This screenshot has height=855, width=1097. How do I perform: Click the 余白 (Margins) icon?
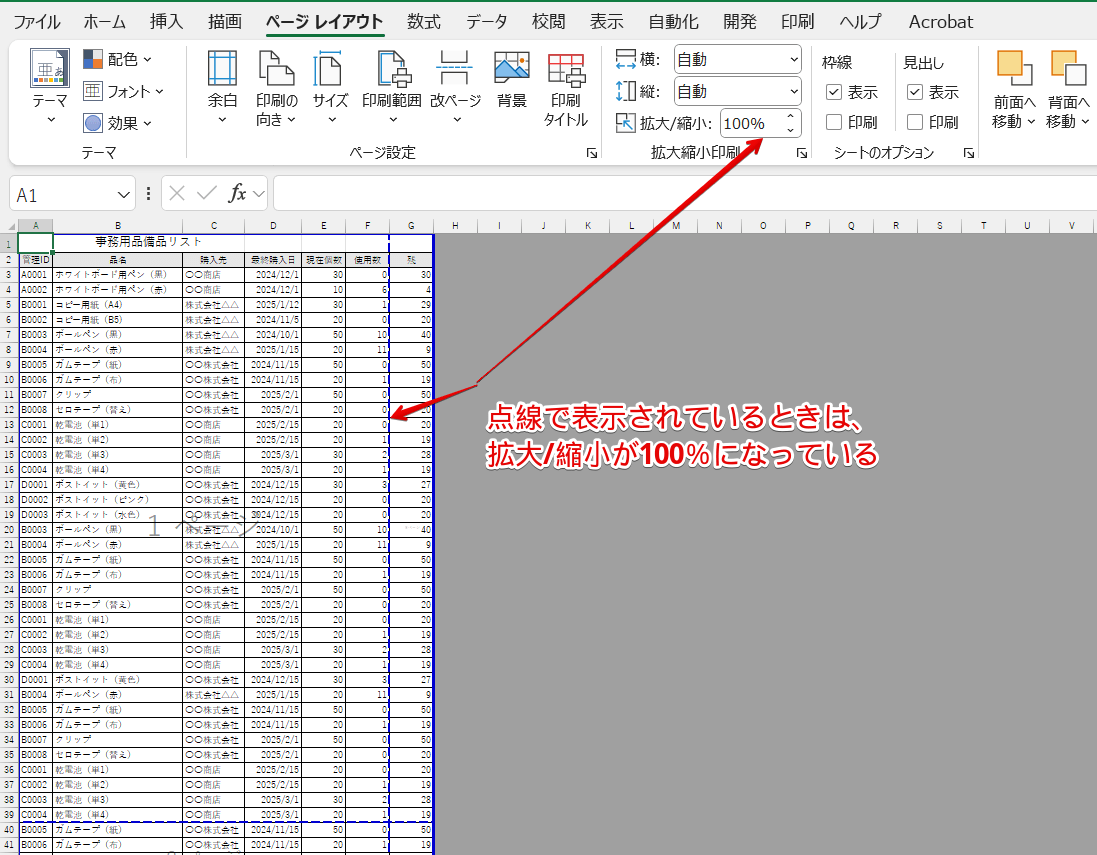(222, 70)
